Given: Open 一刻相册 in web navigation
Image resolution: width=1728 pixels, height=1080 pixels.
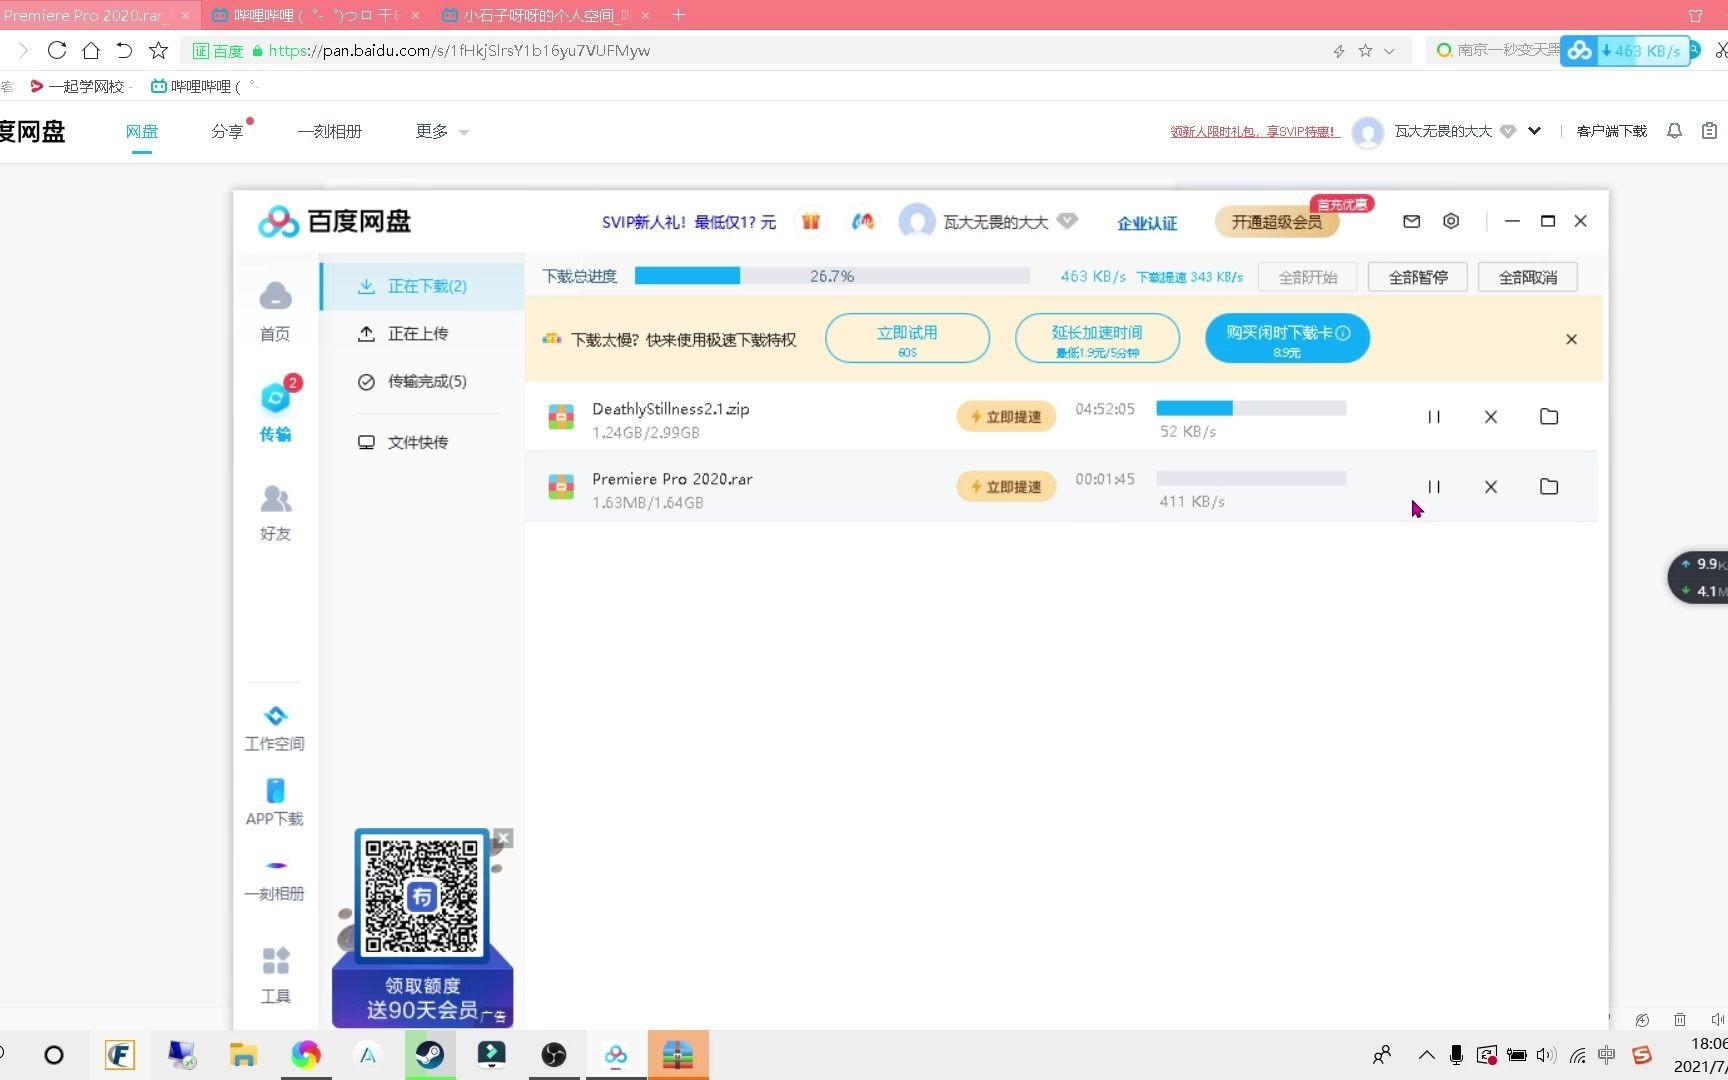Looking at the screenshot, I should click(x=329, y=131).
